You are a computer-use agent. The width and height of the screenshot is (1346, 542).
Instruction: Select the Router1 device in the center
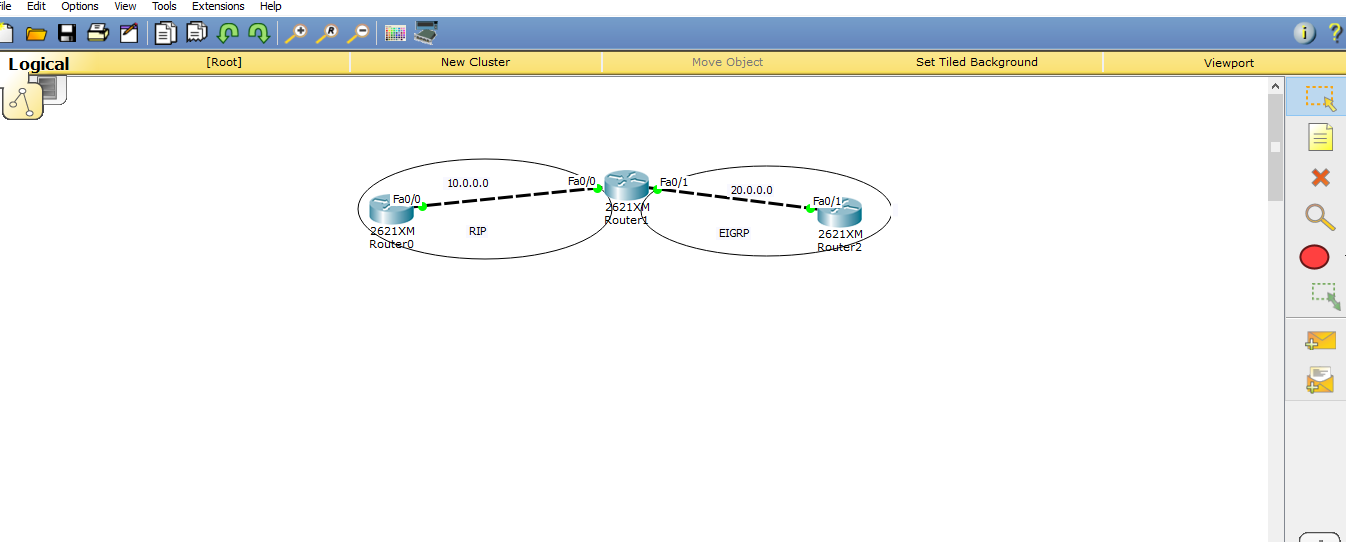pyautogui.click(x=627, y=185)
